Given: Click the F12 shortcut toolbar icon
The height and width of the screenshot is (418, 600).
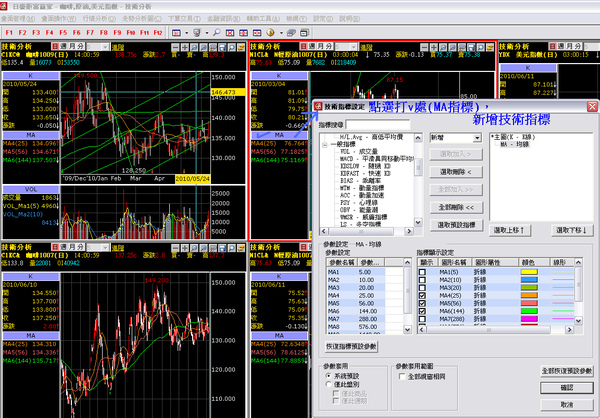Looking at the screenshot, I should (x=156, y=32).
